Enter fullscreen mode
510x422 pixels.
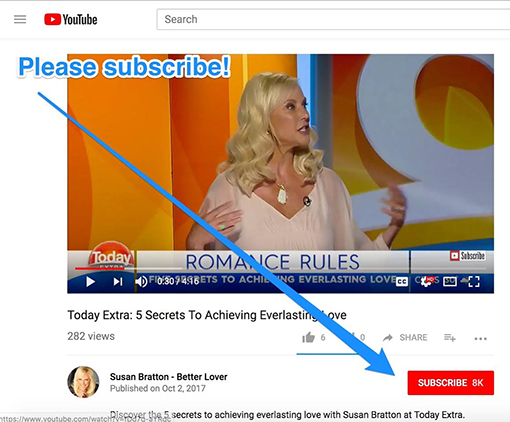474,282
